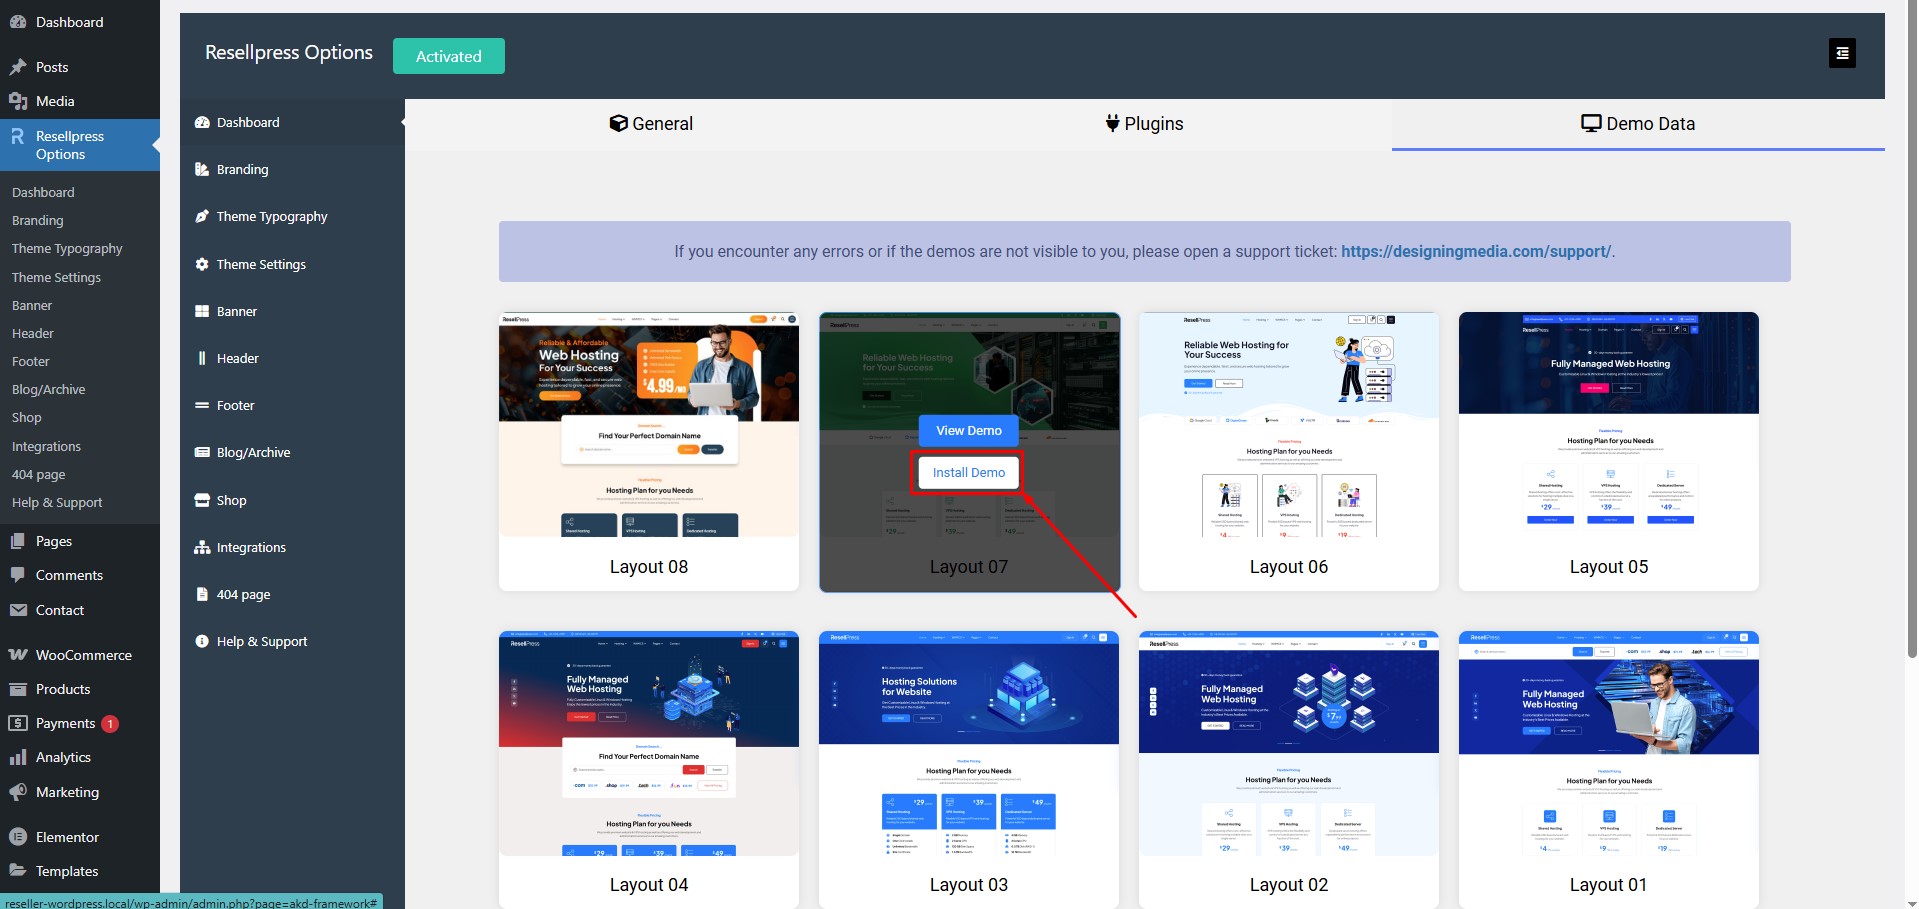Open the General tab
Viewport: 1919px width, 909px height.
(650, 124)
